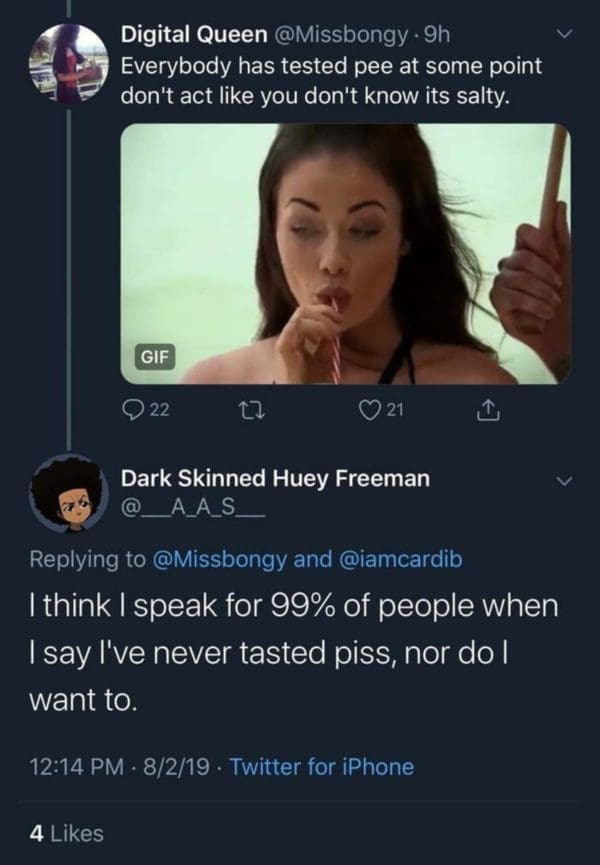The width and height of the screenshot is (600, 865).
Task: Open chevron menu on Huey Freeman's reply
Action: 565,481
